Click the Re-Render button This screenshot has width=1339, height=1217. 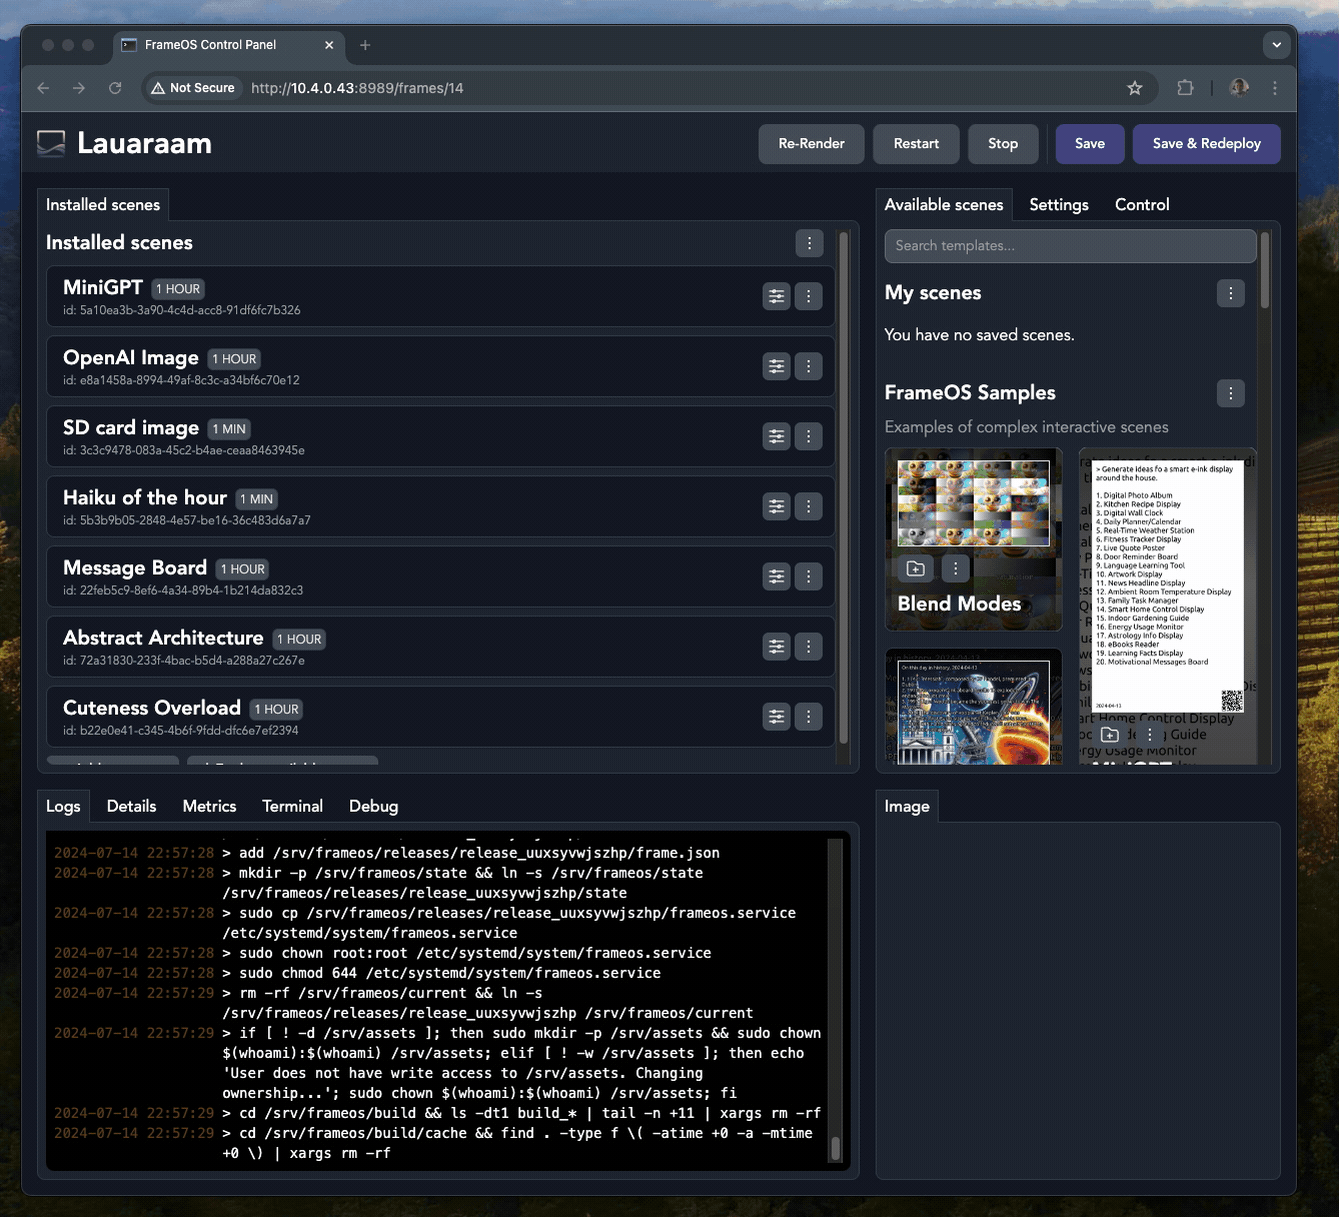click(x=811, y=144)
